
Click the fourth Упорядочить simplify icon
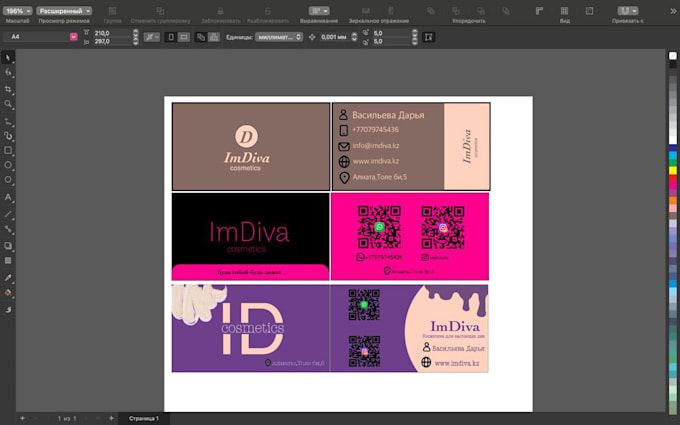[506, 11]
